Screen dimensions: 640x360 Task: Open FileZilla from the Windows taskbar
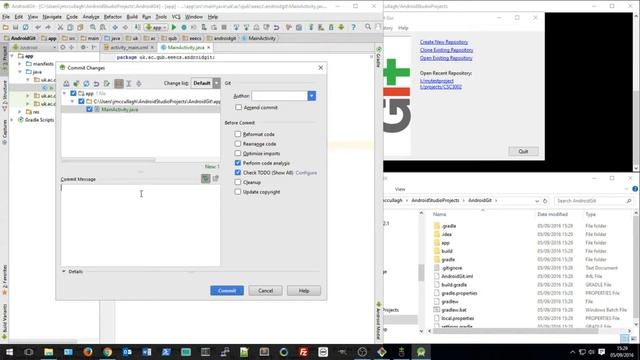pyautogui.click(x=303, y=351)
